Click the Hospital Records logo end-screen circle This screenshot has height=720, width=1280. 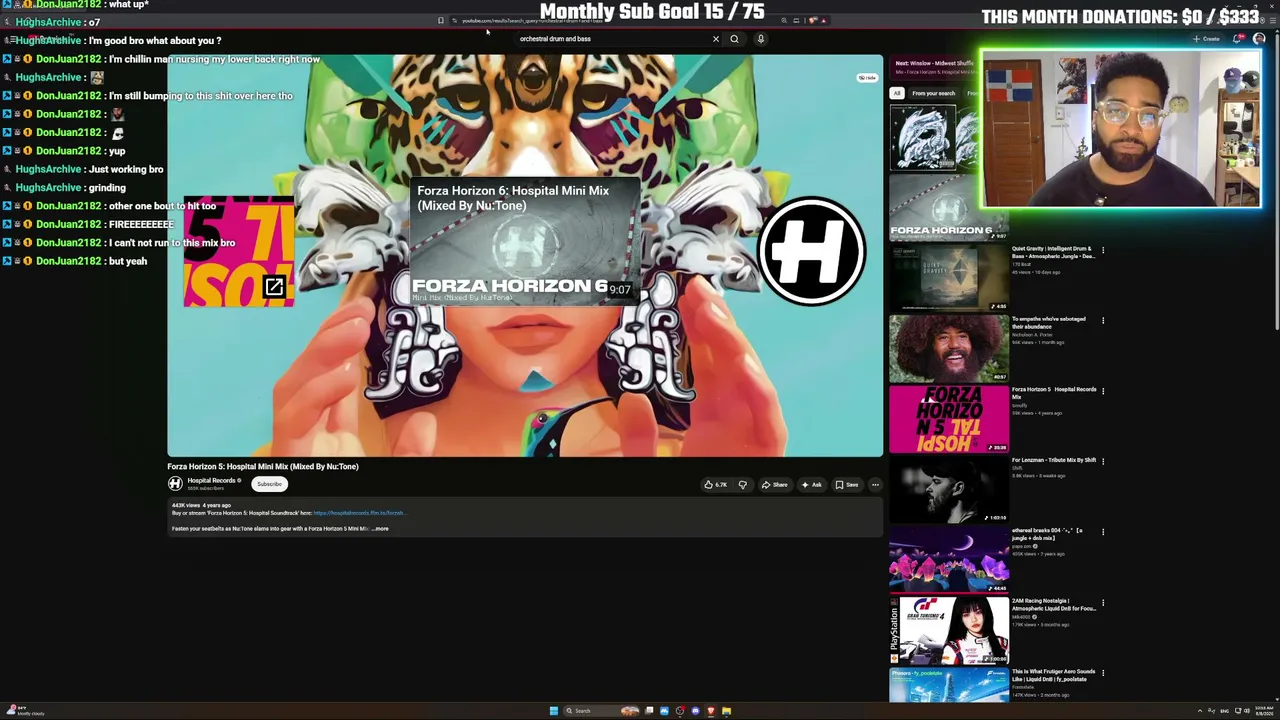(812, 251)
